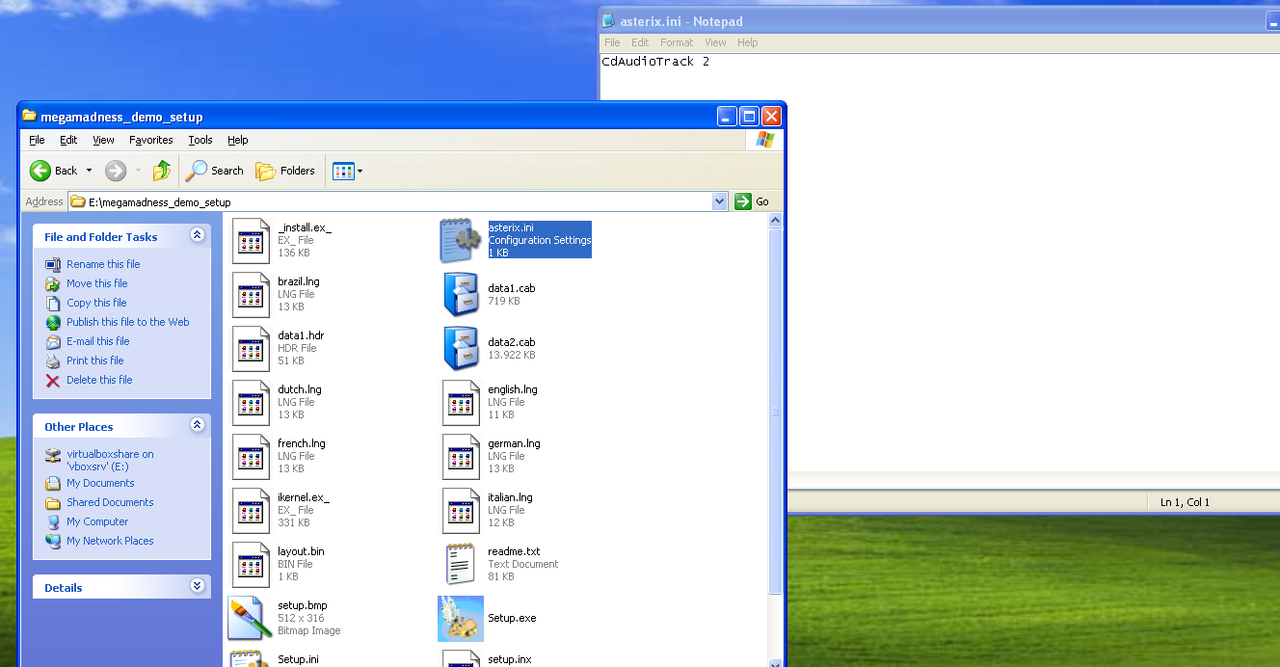Open the Explorer Edit menu

point(68,140)
